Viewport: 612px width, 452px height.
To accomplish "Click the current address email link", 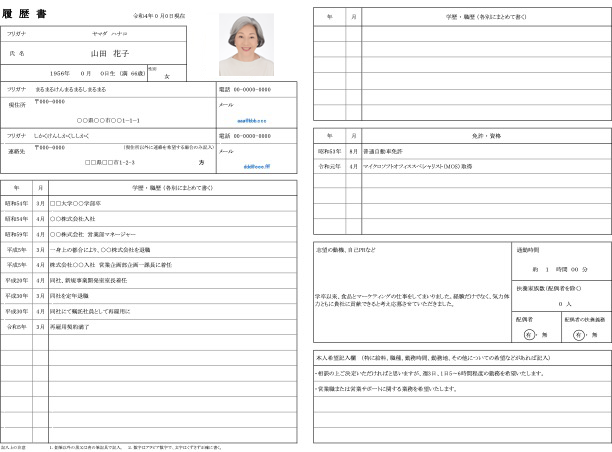I will point(253,120).
